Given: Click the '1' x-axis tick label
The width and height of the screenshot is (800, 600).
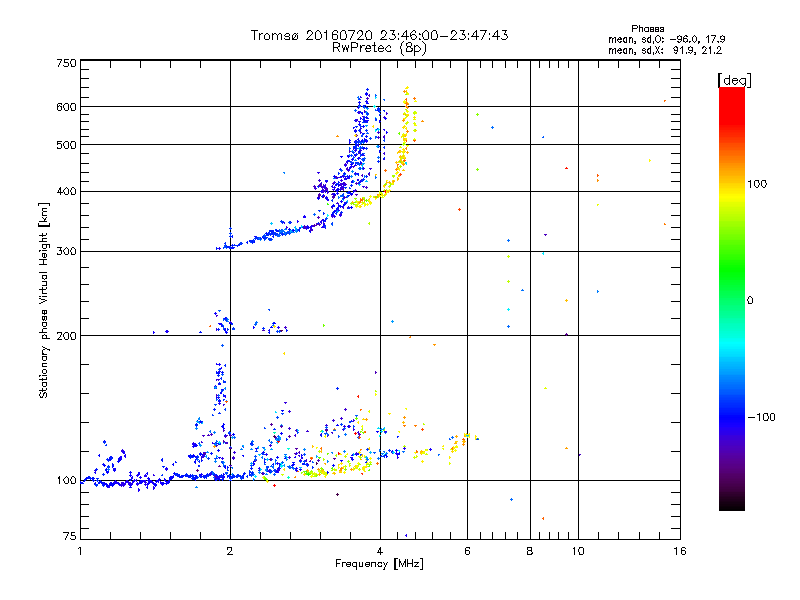Looking at the screenshot, I should 80,551.
